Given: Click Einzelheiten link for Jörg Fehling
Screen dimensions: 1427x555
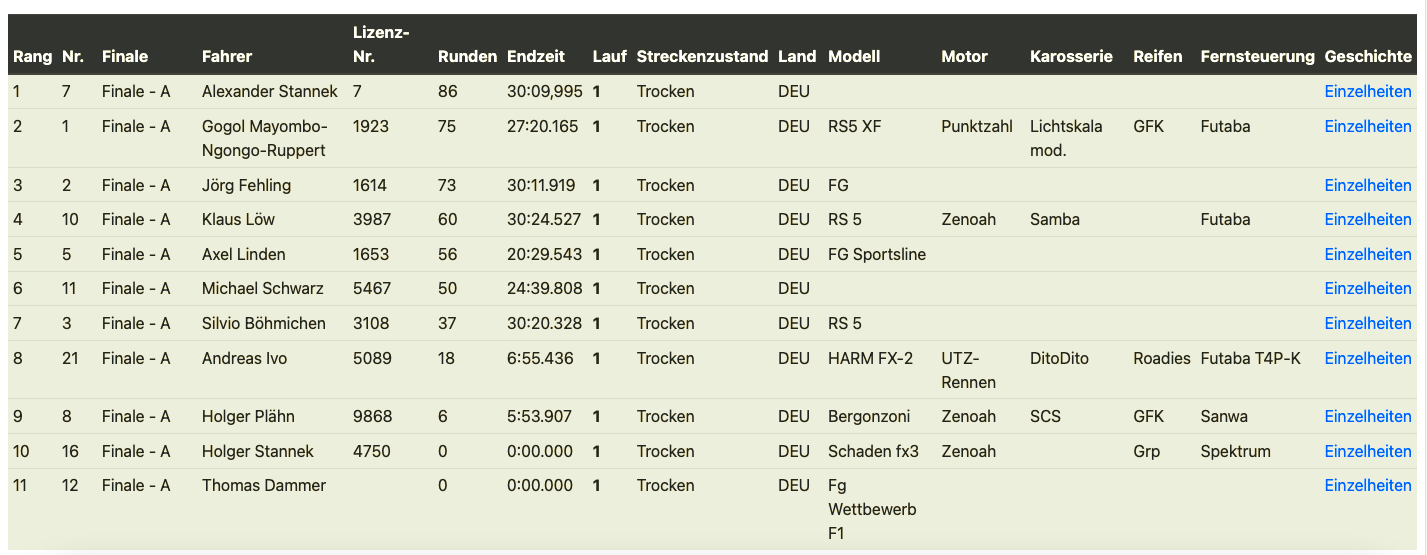Looking at the screenshot, I should pos(1367,186).
